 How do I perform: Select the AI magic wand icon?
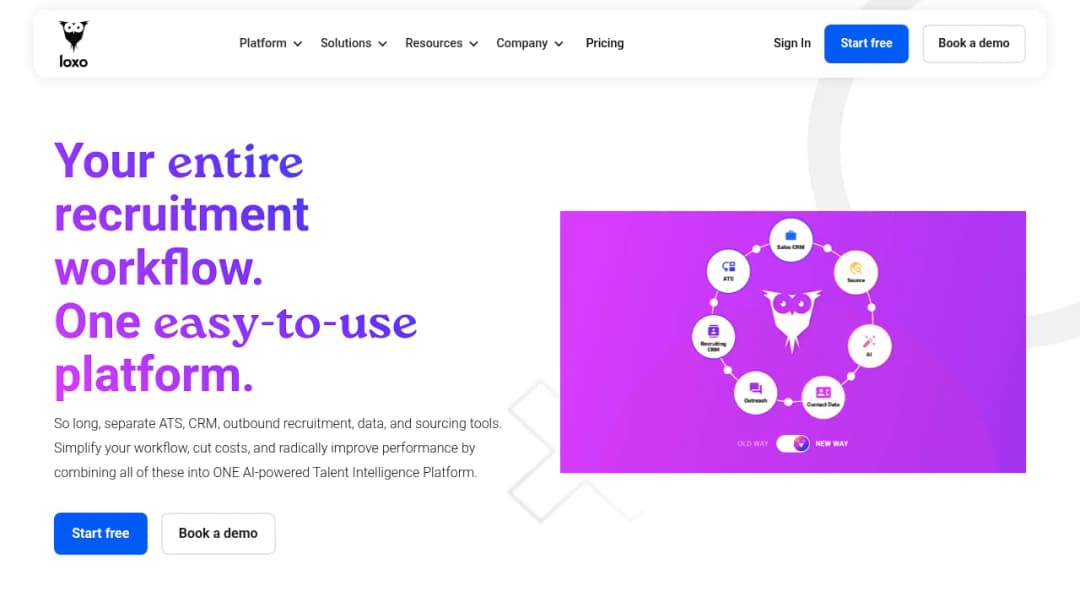tap(869, 346)
